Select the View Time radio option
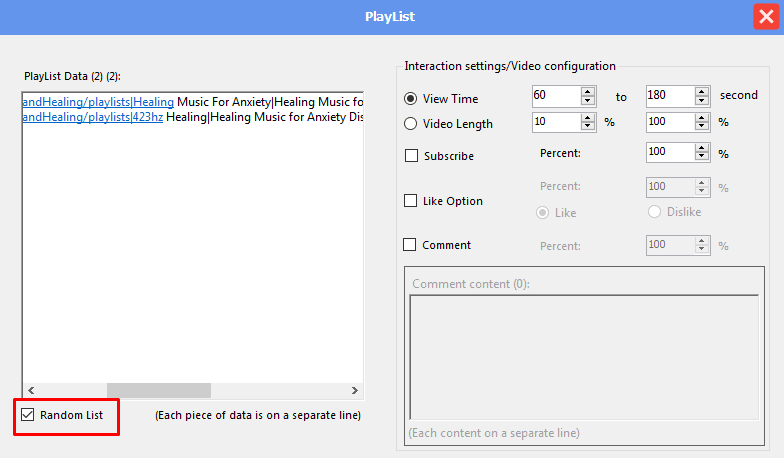 tap(410, 99)
